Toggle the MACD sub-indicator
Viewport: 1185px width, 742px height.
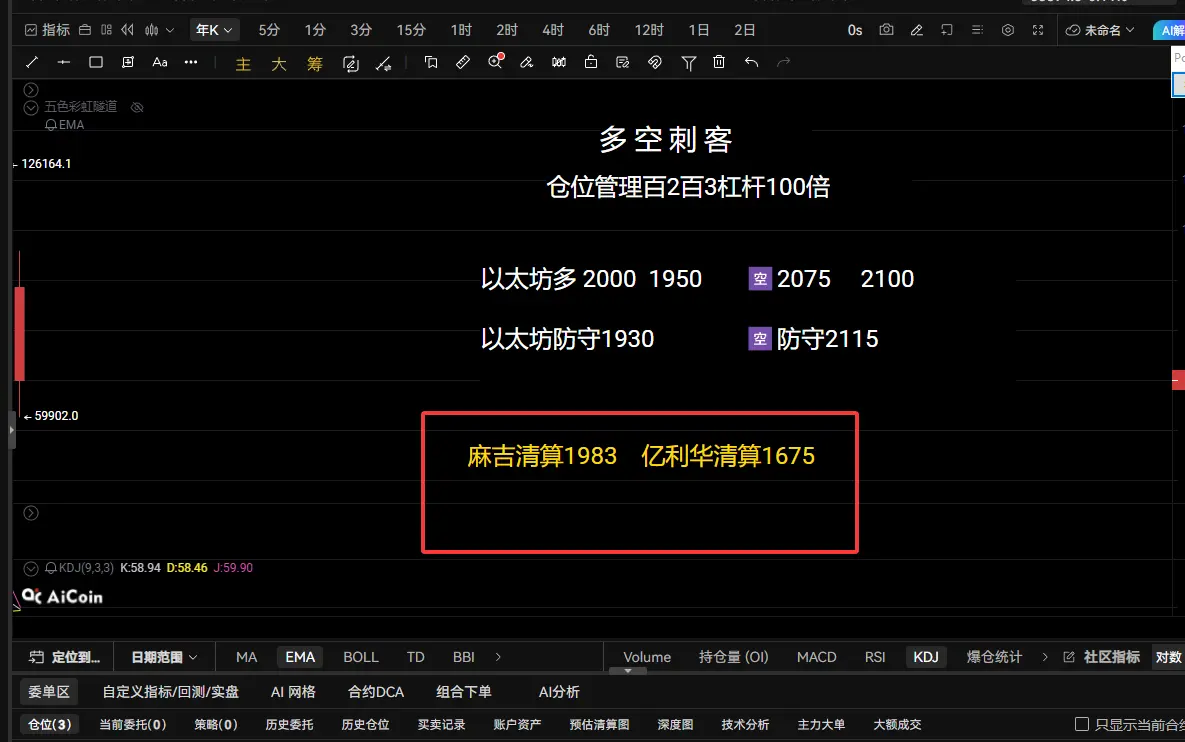(816, 657)
